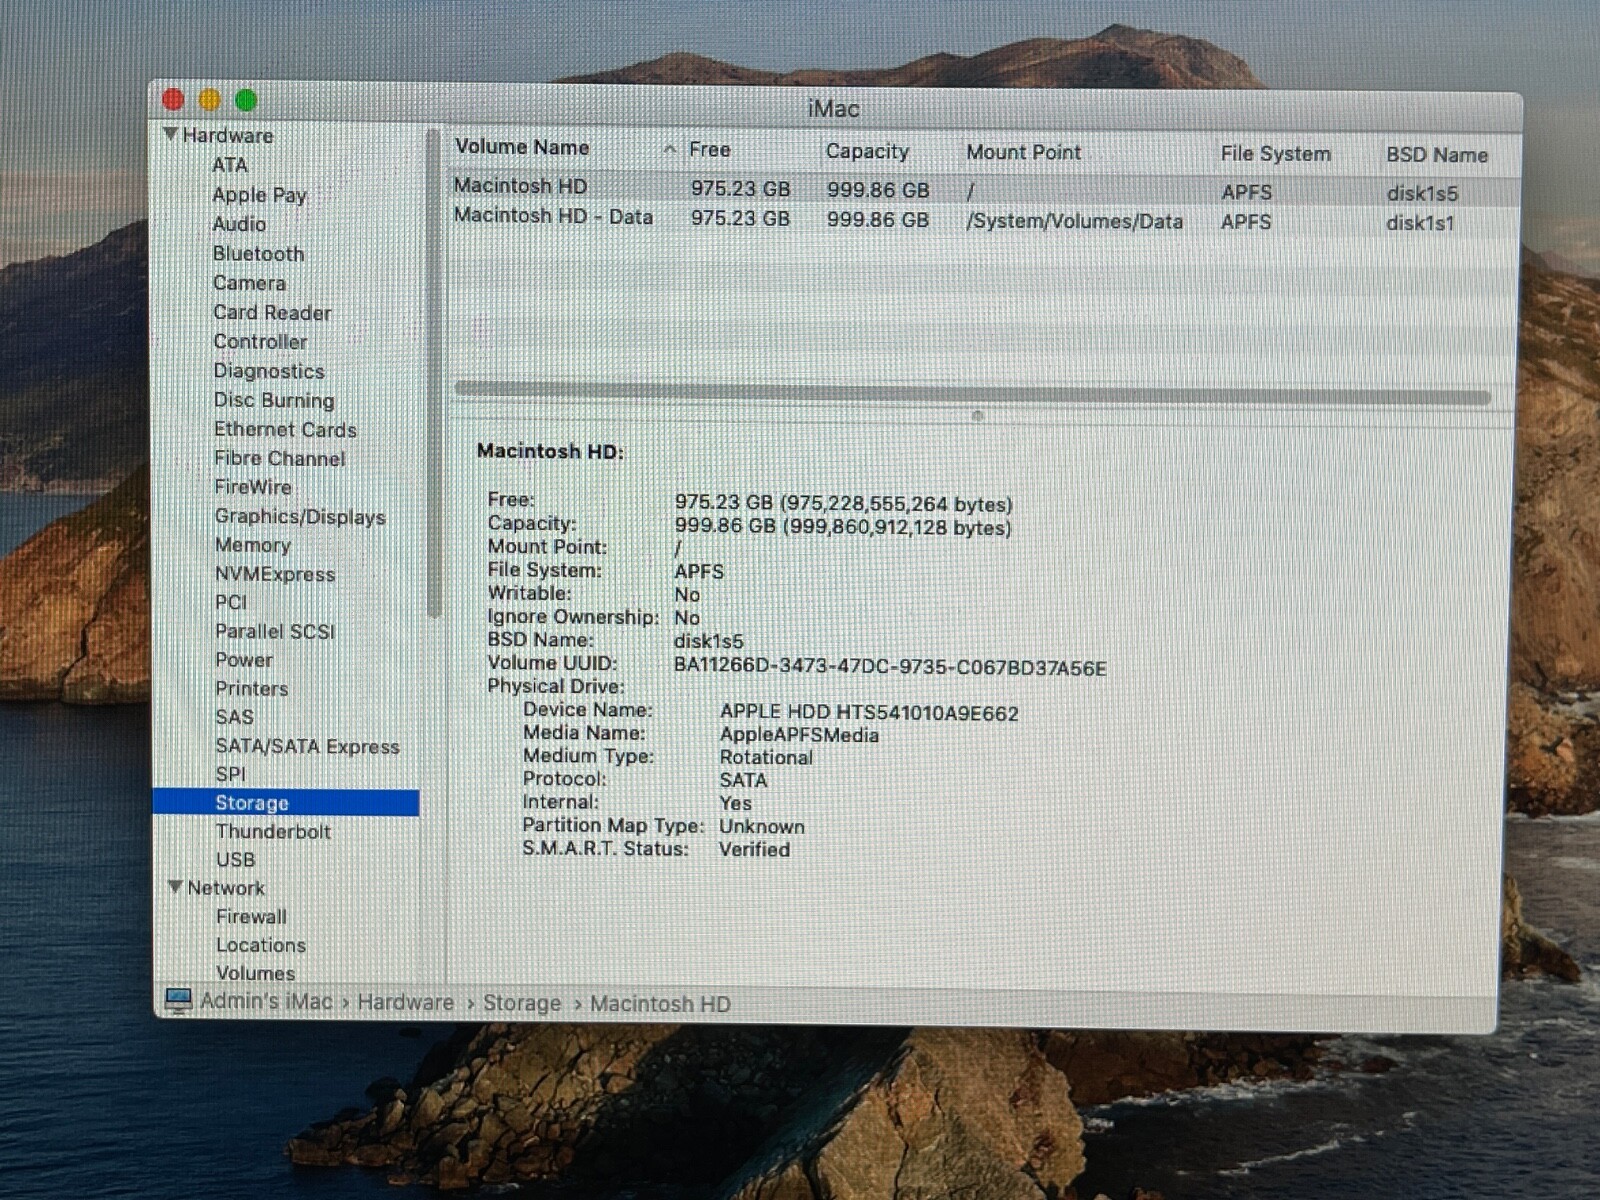1600x1200 pixels.
Task: Click Storage in the path bar
Action: [x=522, y=1003]
